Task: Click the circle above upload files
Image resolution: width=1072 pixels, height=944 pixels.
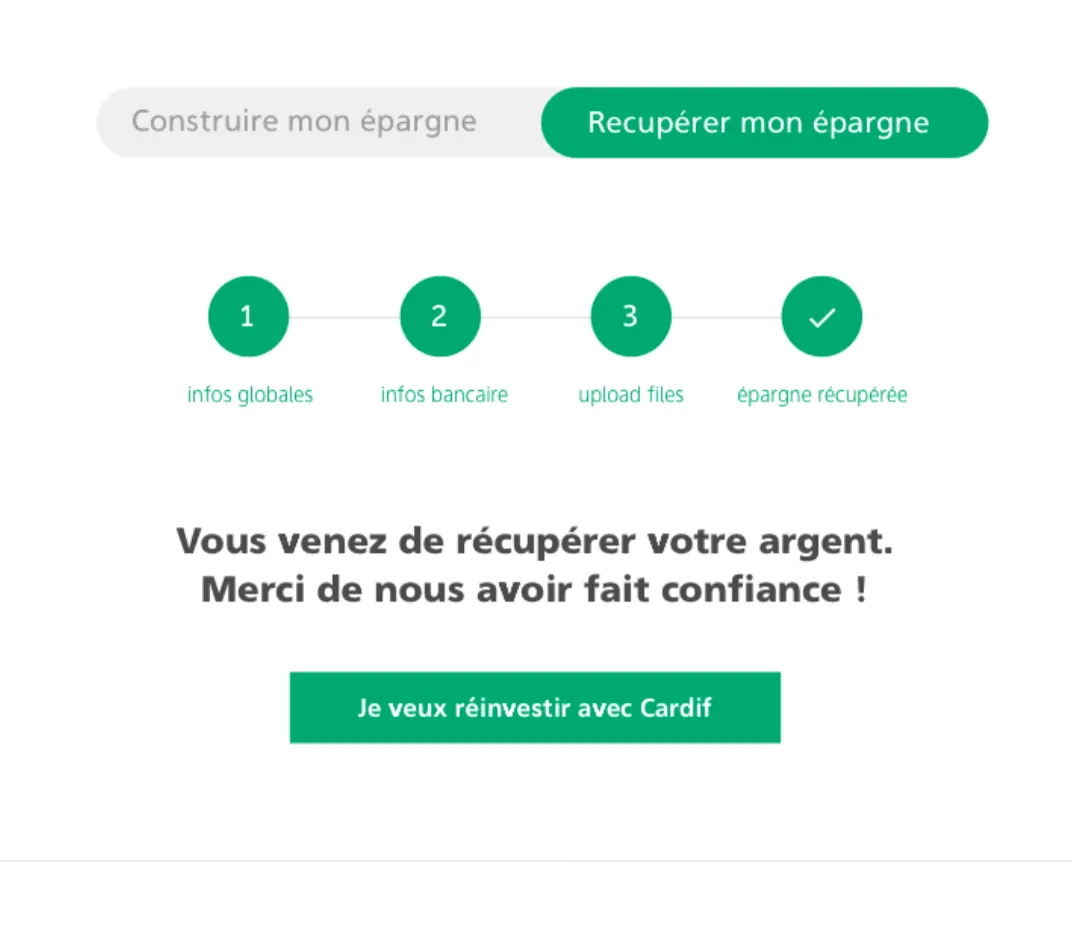Action: tap(630, 315)
